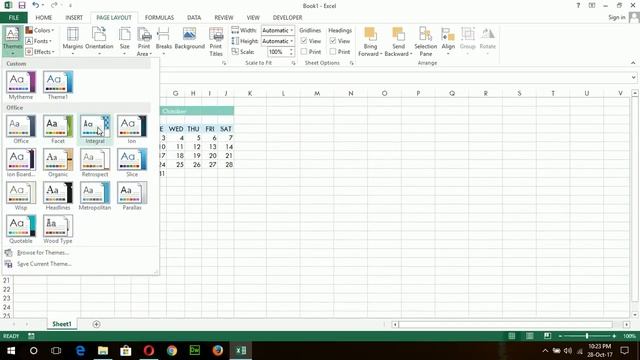
Task: Apply the Facet theme
Action: (58, 129)
